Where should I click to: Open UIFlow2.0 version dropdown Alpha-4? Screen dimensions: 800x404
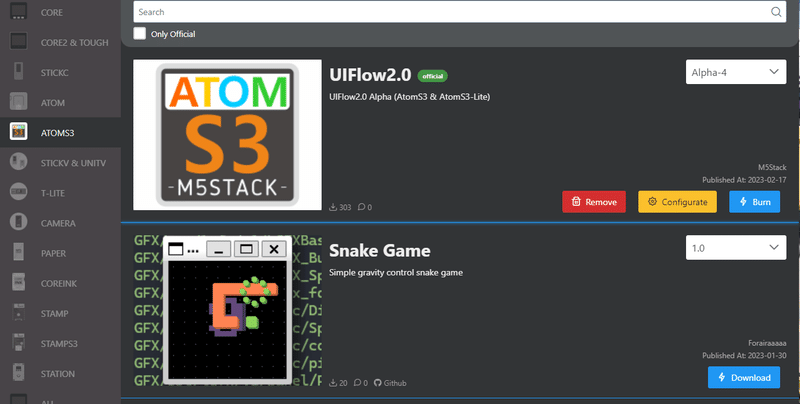[736, 72]
